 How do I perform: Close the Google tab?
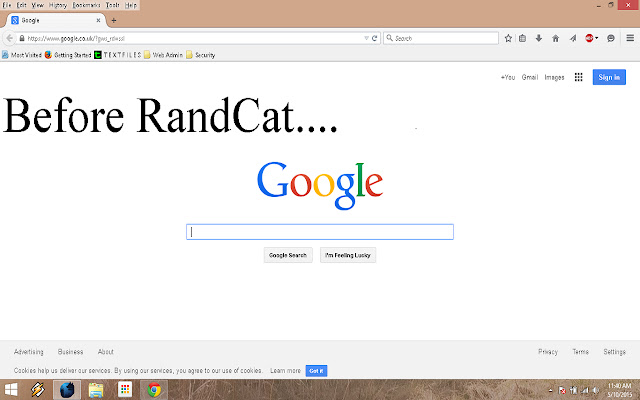[x=98, y=20]
